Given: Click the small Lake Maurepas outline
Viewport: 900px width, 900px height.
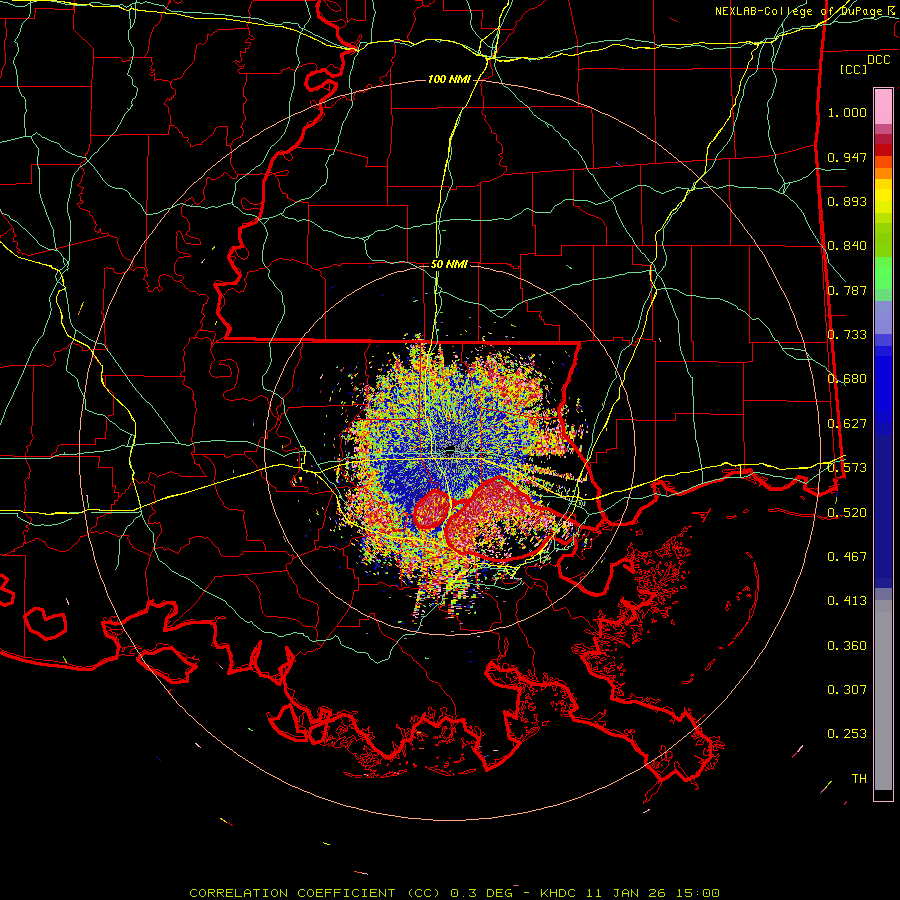Looking at the screenshot, I should [x=432, y=510].
